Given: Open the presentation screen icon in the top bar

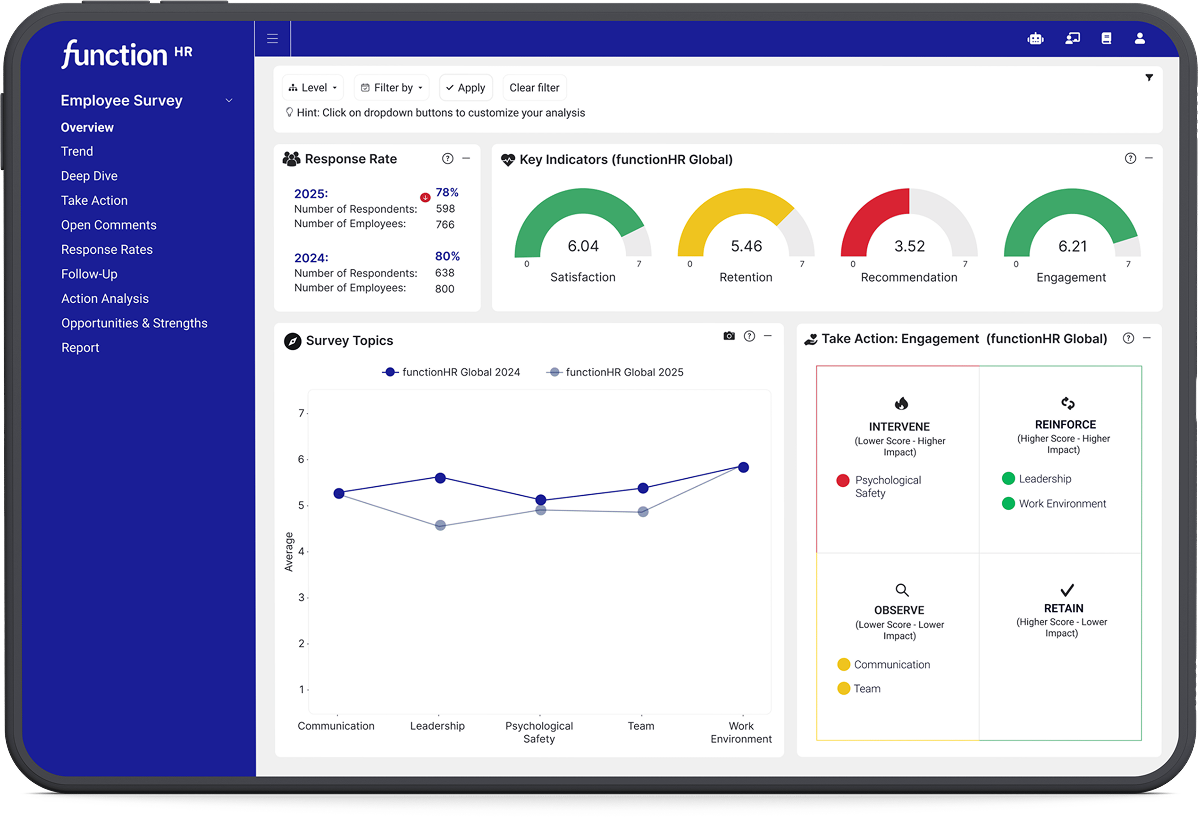Looking at the screenshot, I should tap(1072, 38).
